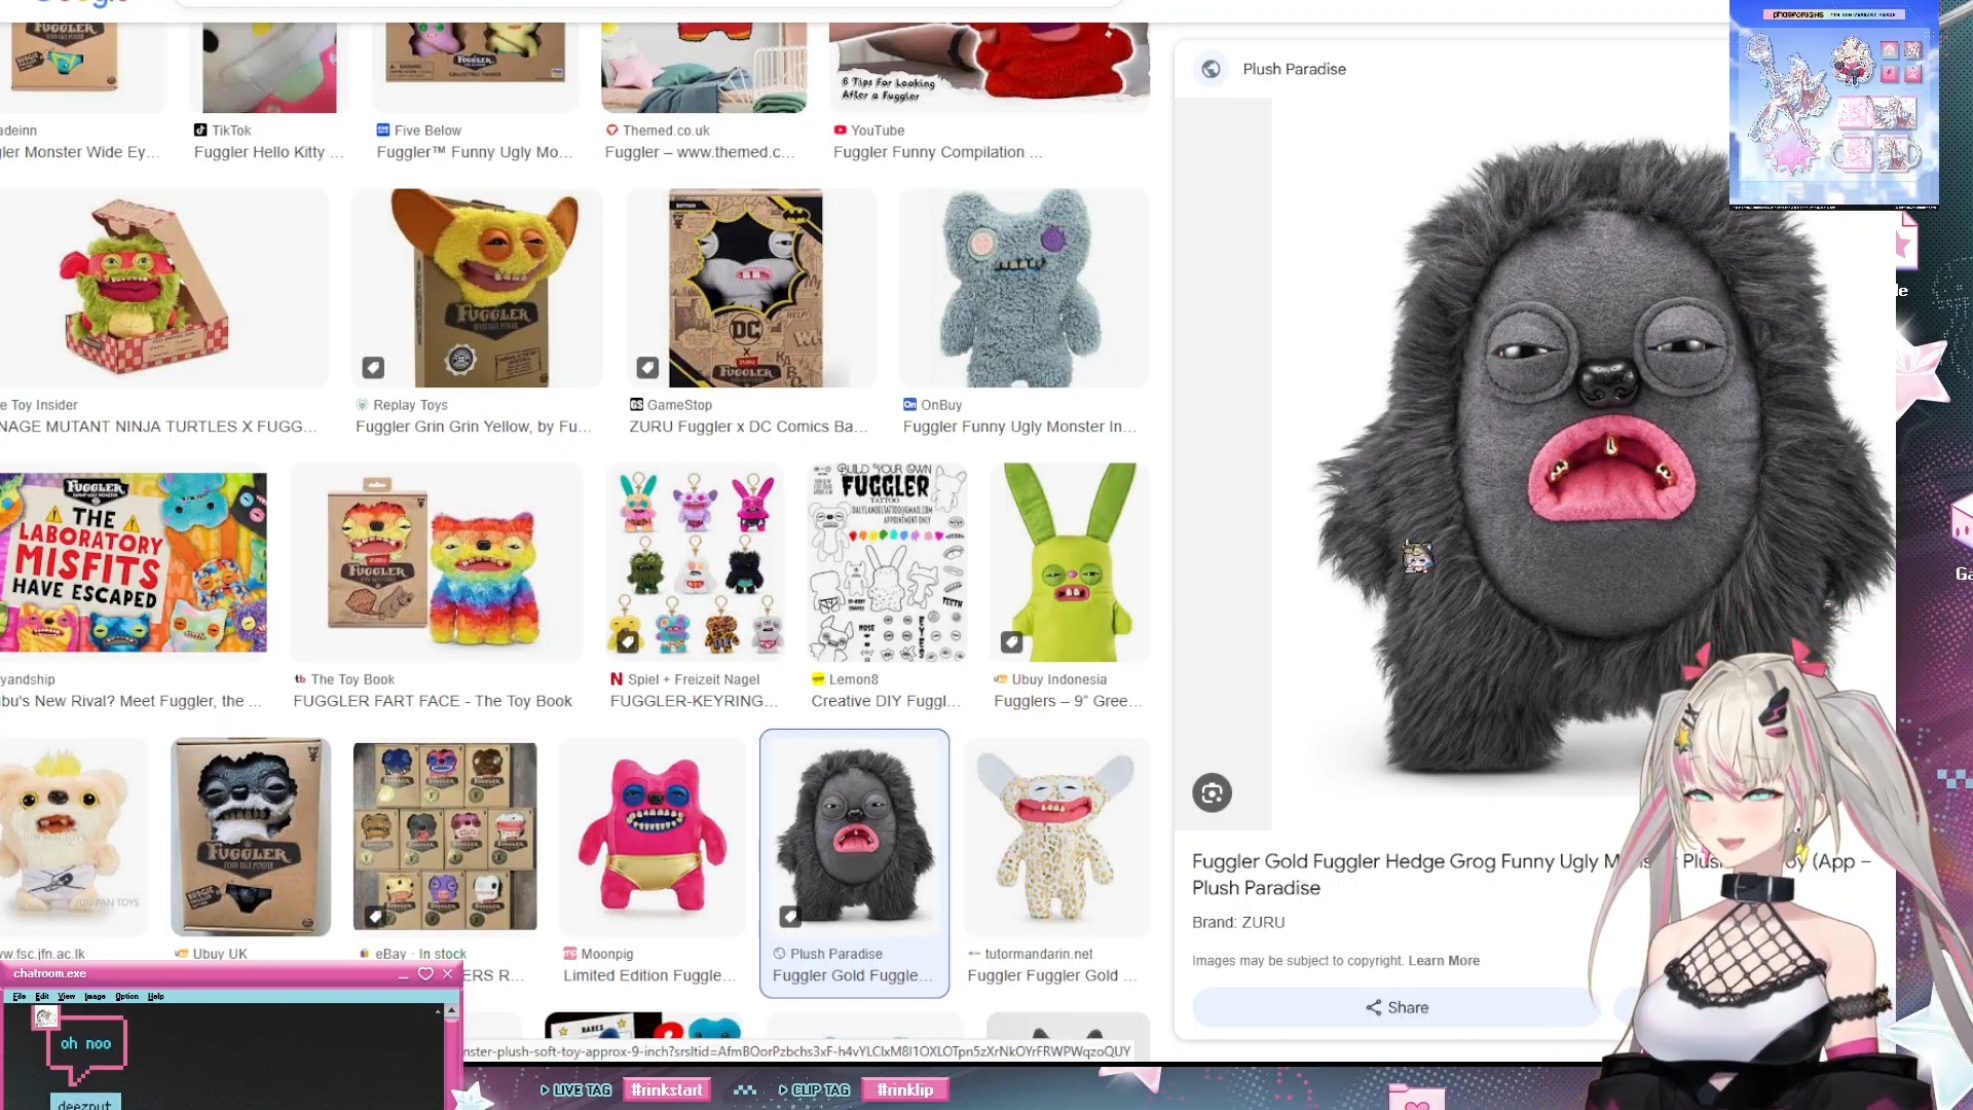Image resolution: width=1973 pixels, height=1110 pixels.
Task: Click the Plush Paradise source name in preview header
Action: click(1294, 69)
